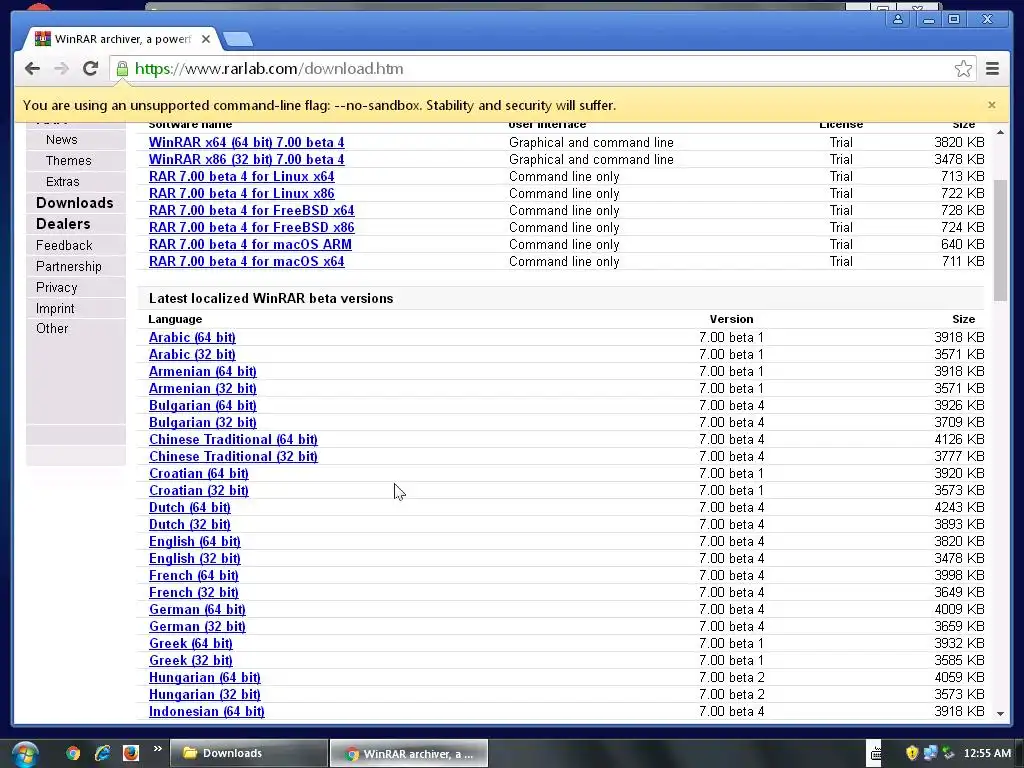Download WinRAR x64 7.00 beta 4
This screenshot has height=768, width=1024.
click(x=246, y=142)
